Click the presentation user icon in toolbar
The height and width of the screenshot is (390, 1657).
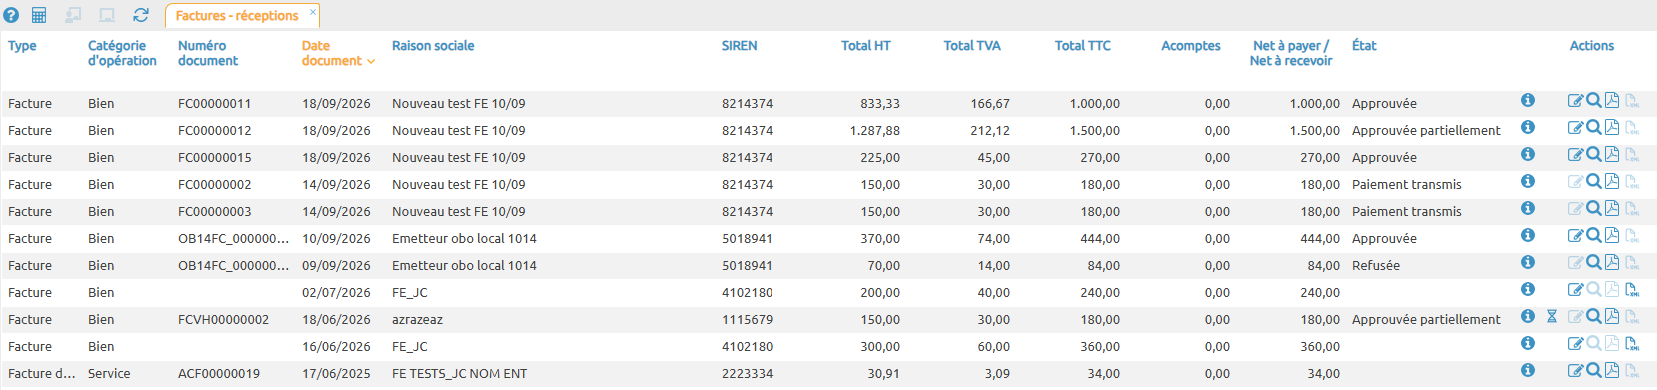click(x=73, y=15)
